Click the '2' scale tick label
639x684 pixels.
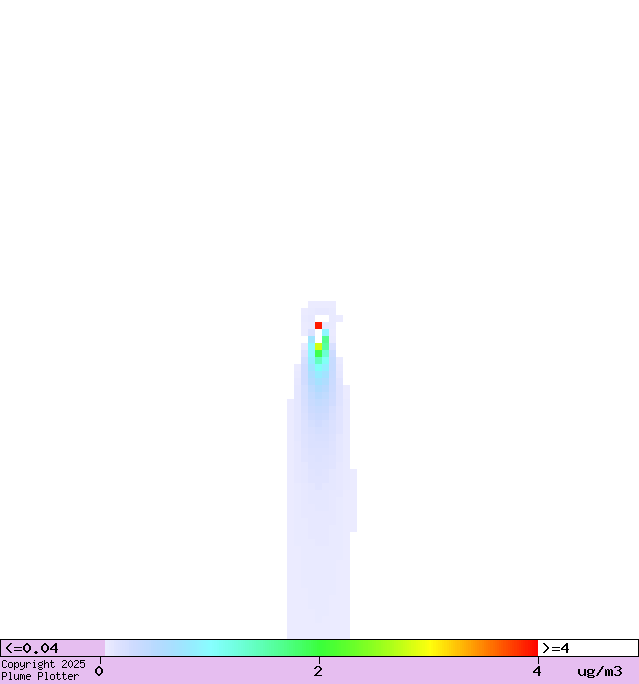click(318, 671)
